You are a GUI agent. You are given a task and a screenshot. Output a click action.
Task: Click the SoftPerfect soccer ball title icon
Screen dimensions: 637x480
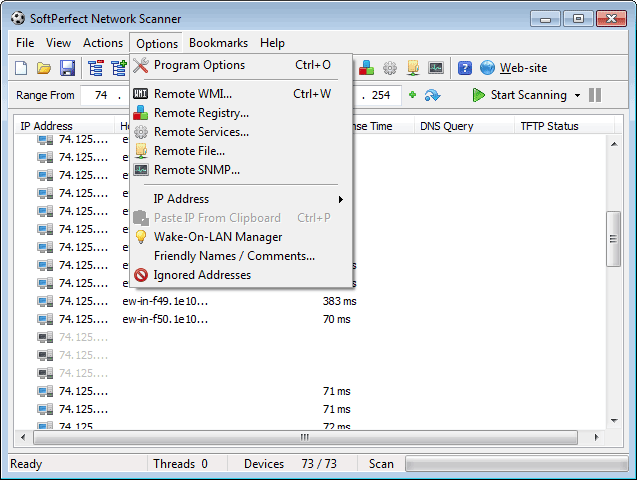pos(18,18)
